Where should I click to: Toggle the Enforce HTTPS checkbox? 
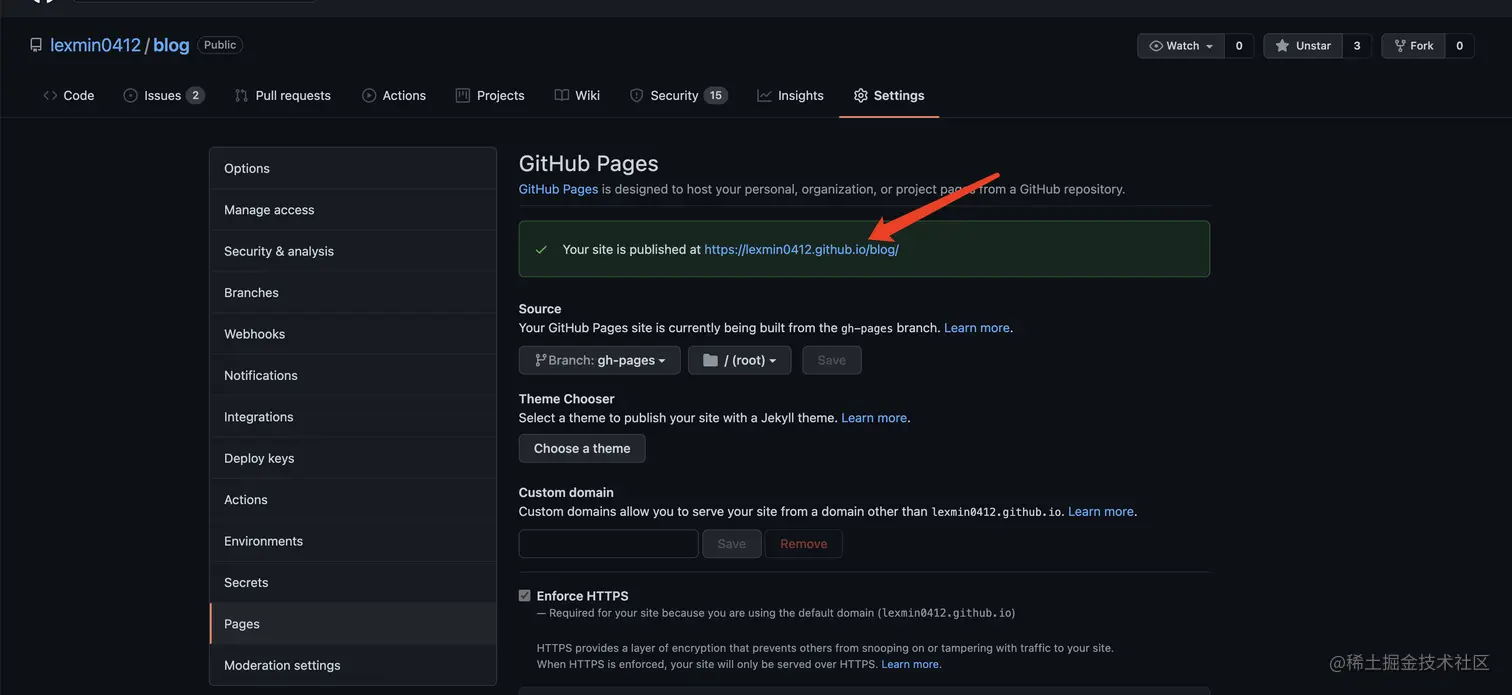click(525, 596)
